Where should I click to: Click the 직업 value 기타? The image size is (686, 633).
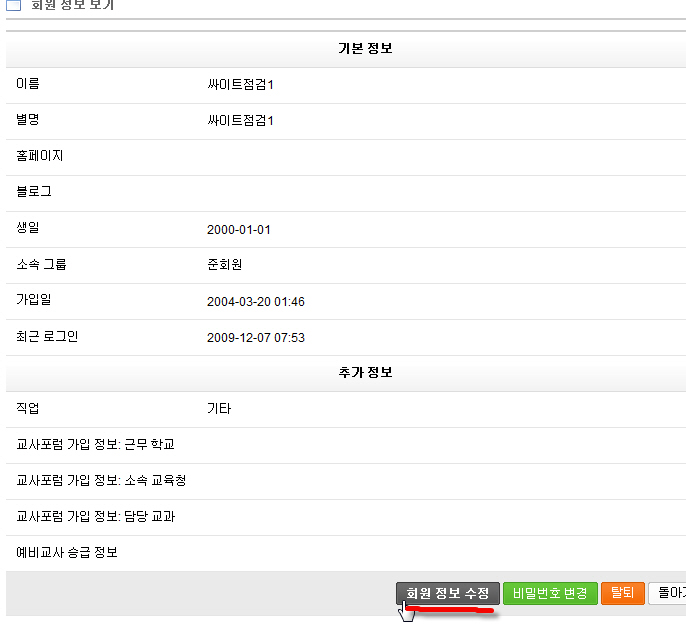click(x=219, y=409)
